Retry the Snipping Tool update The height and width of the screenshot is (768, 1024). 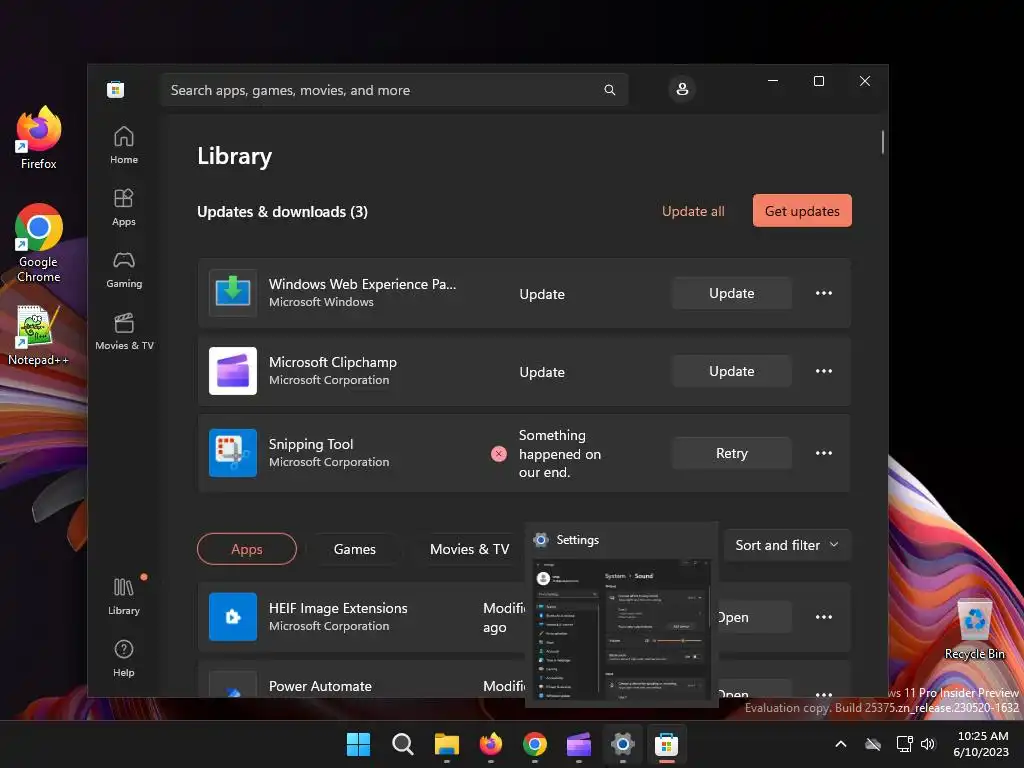point(731,453)
